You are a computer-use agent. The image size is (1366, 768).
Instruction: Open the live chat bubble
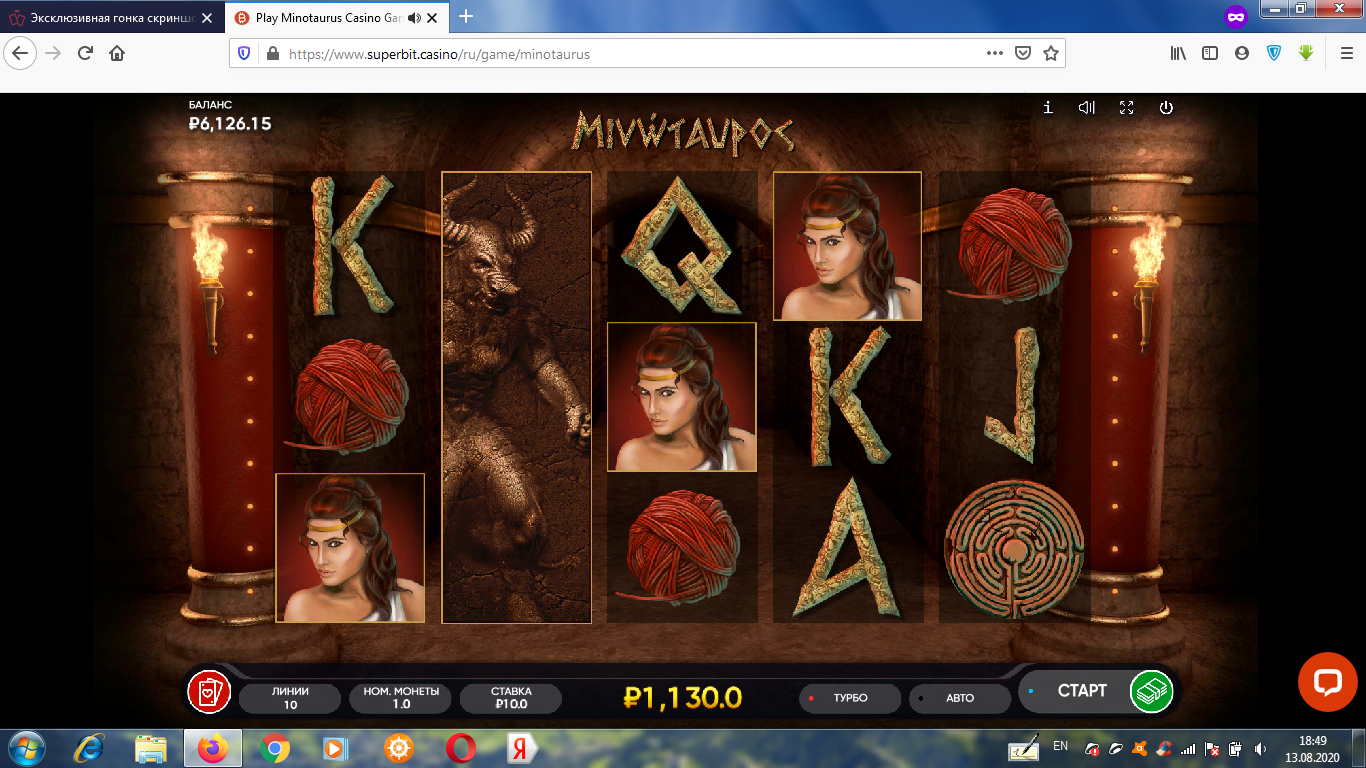(1327, 682)
